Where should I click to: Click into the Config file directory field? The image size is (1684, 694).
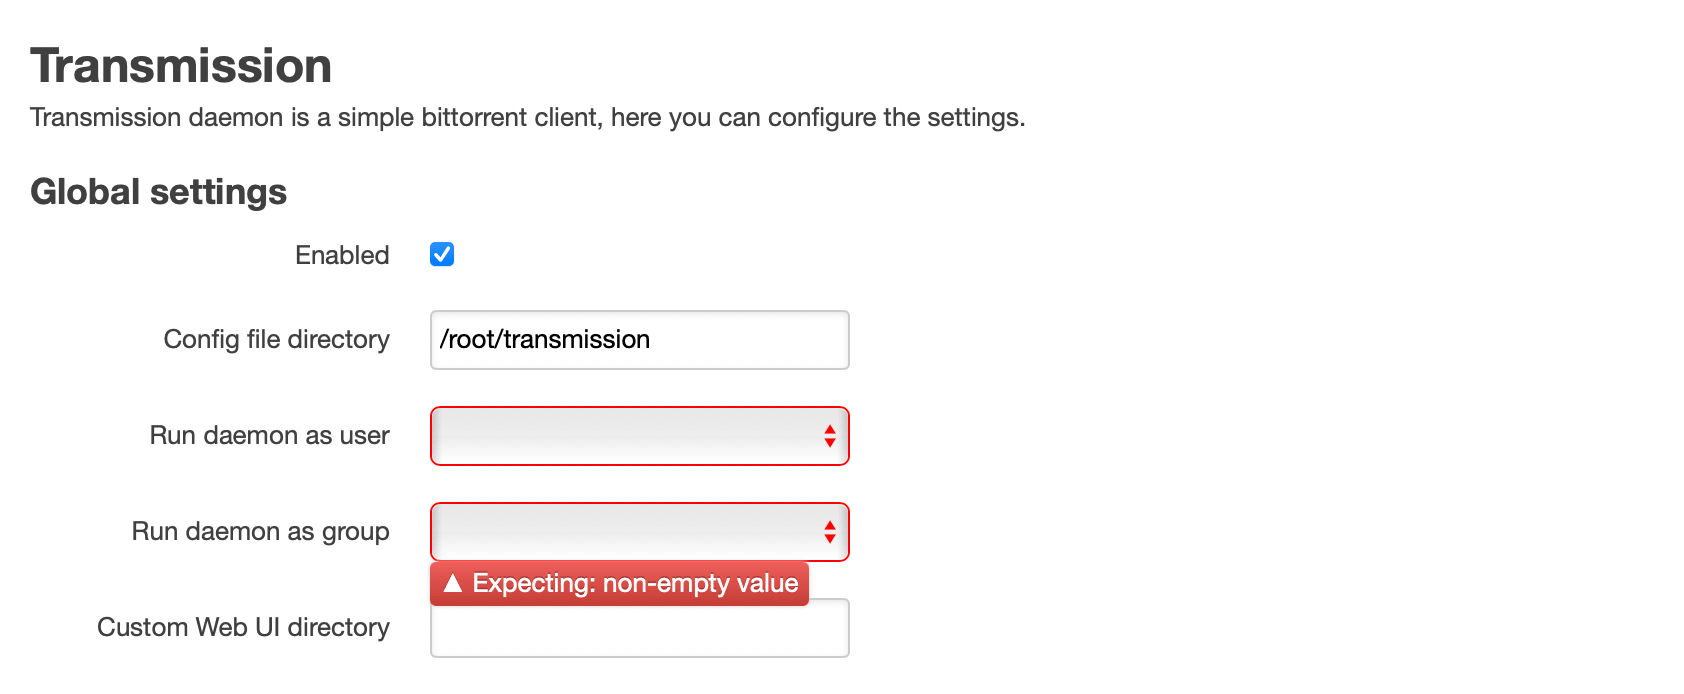640,340
